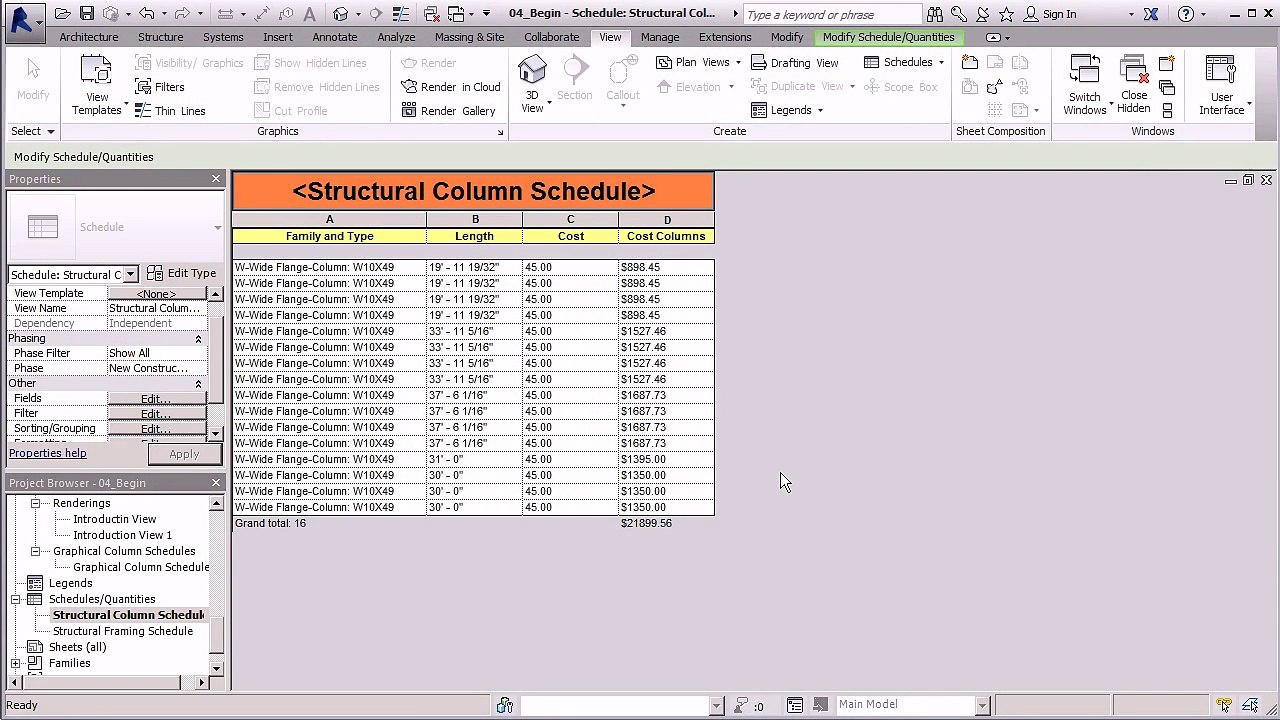Click the Undo arrow icon
Image resolution: width=1280 pixels, height=720 pixels.
point(147,14)
